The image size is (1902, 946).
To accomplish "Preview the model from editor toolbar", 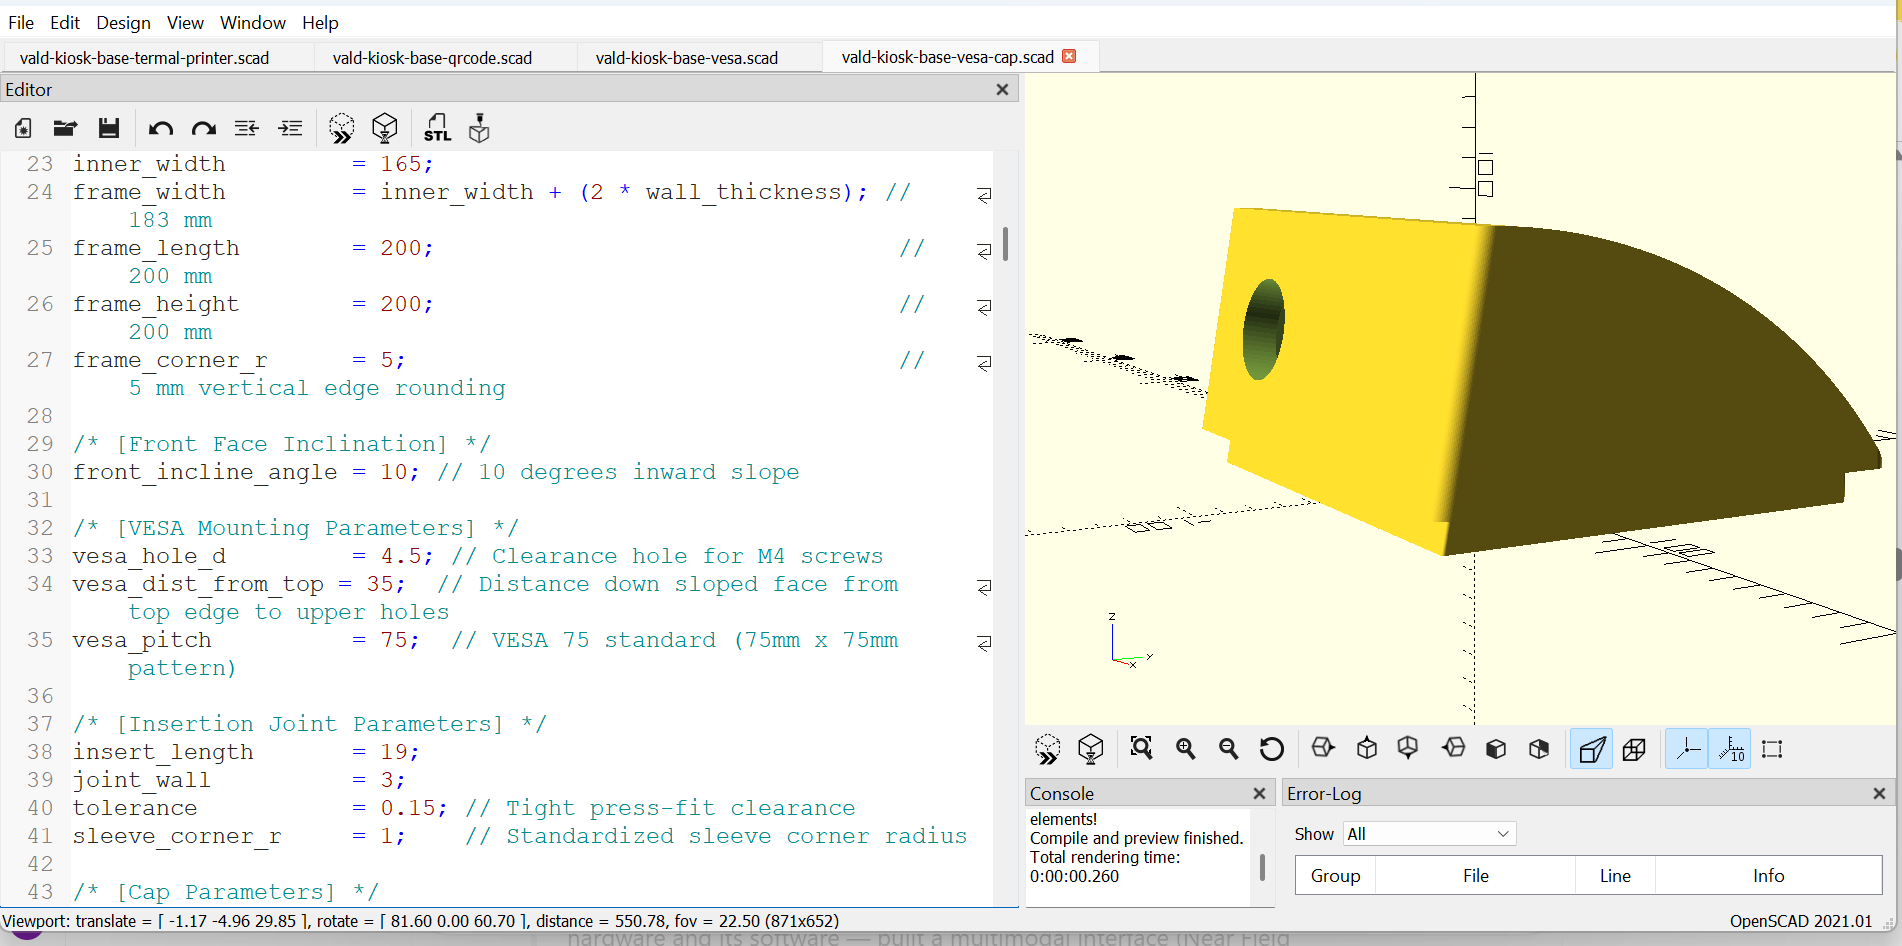I will 341,128.
